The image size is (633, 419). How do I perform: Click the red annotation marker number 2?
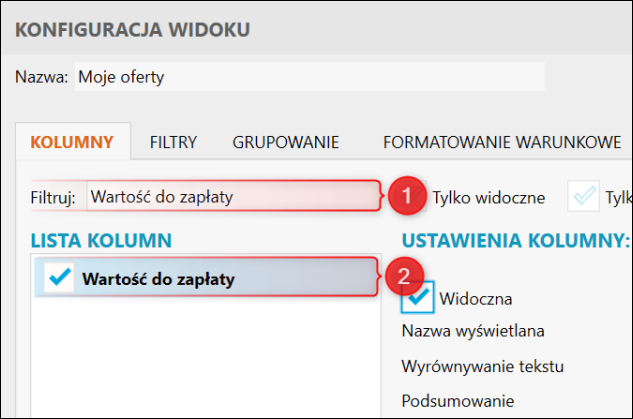(x=402, y=276)
